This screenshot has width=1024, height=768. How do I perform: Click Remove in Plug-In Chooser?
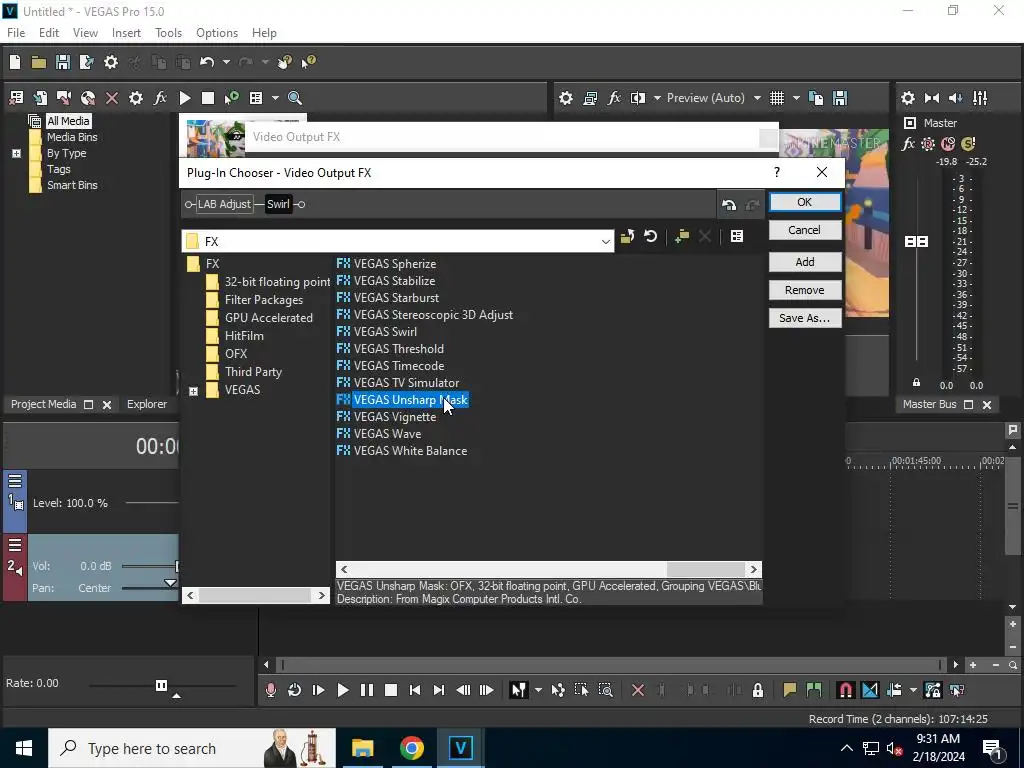coord(805,290)
